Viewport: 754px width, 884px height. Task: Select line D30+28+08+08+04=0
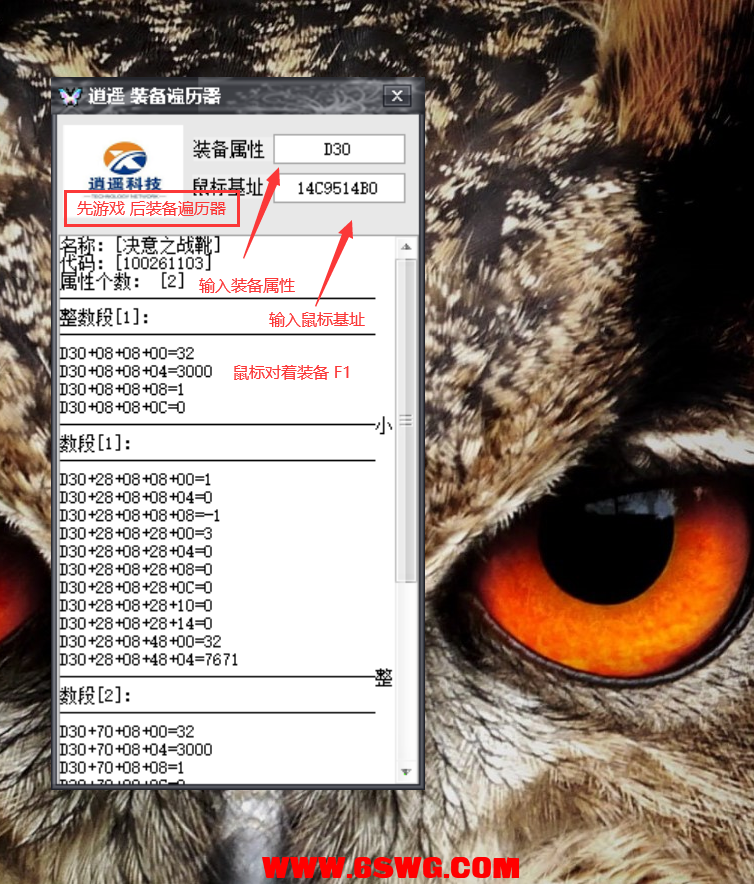click(136, 498)
